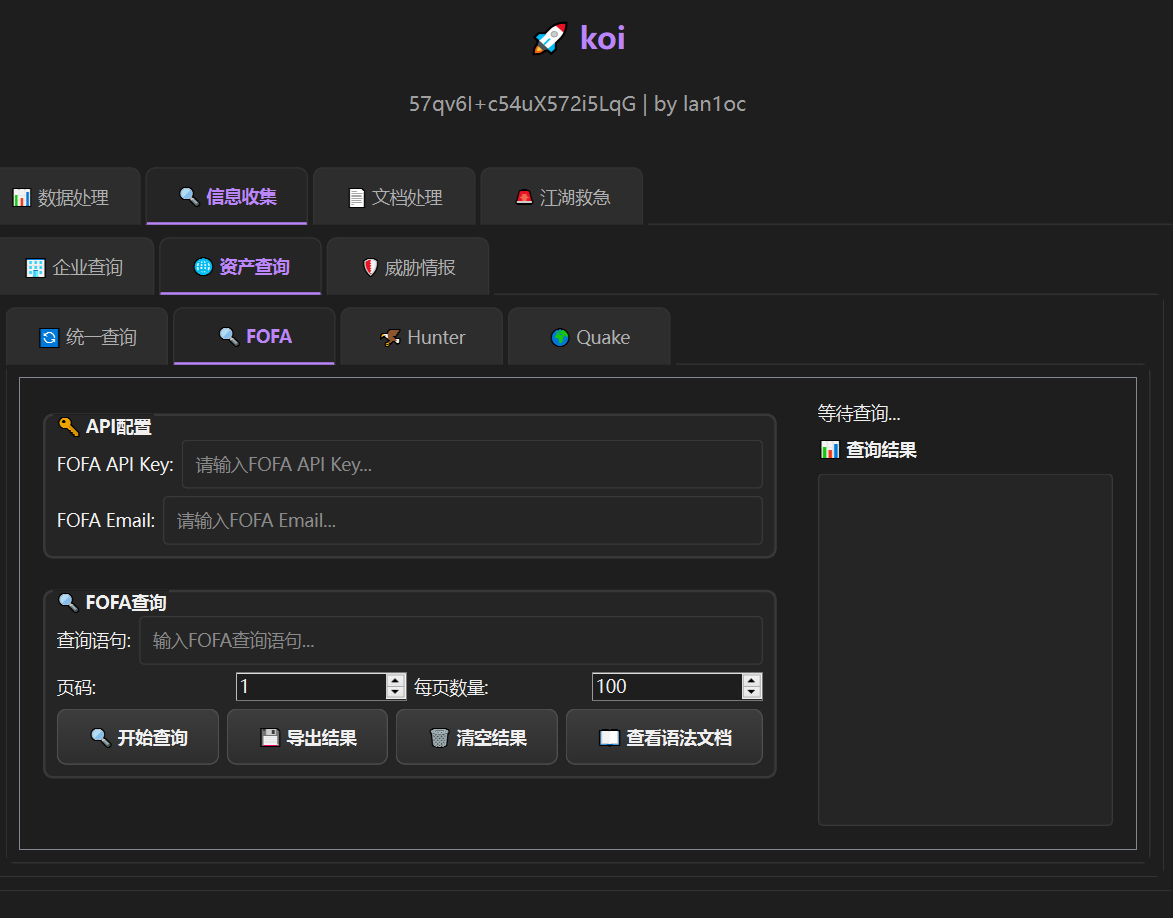Select the 企业查询 sub-tab

(x=75, y=267)
